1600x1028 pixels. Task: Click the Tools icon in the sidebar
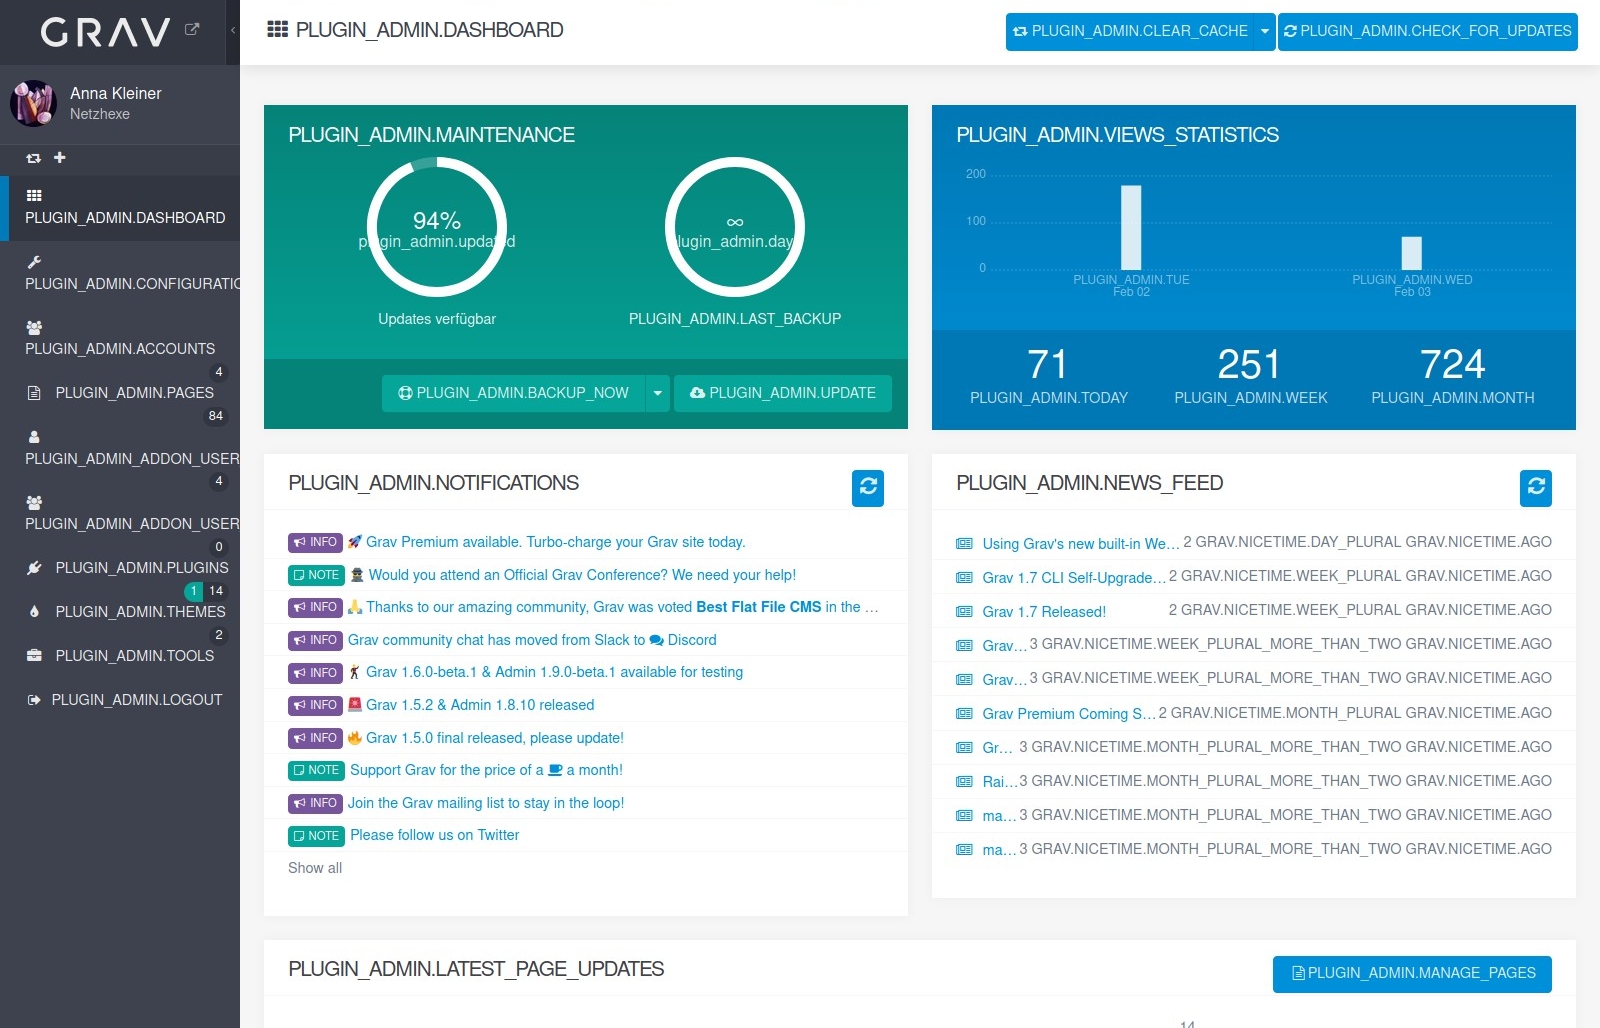33,655
